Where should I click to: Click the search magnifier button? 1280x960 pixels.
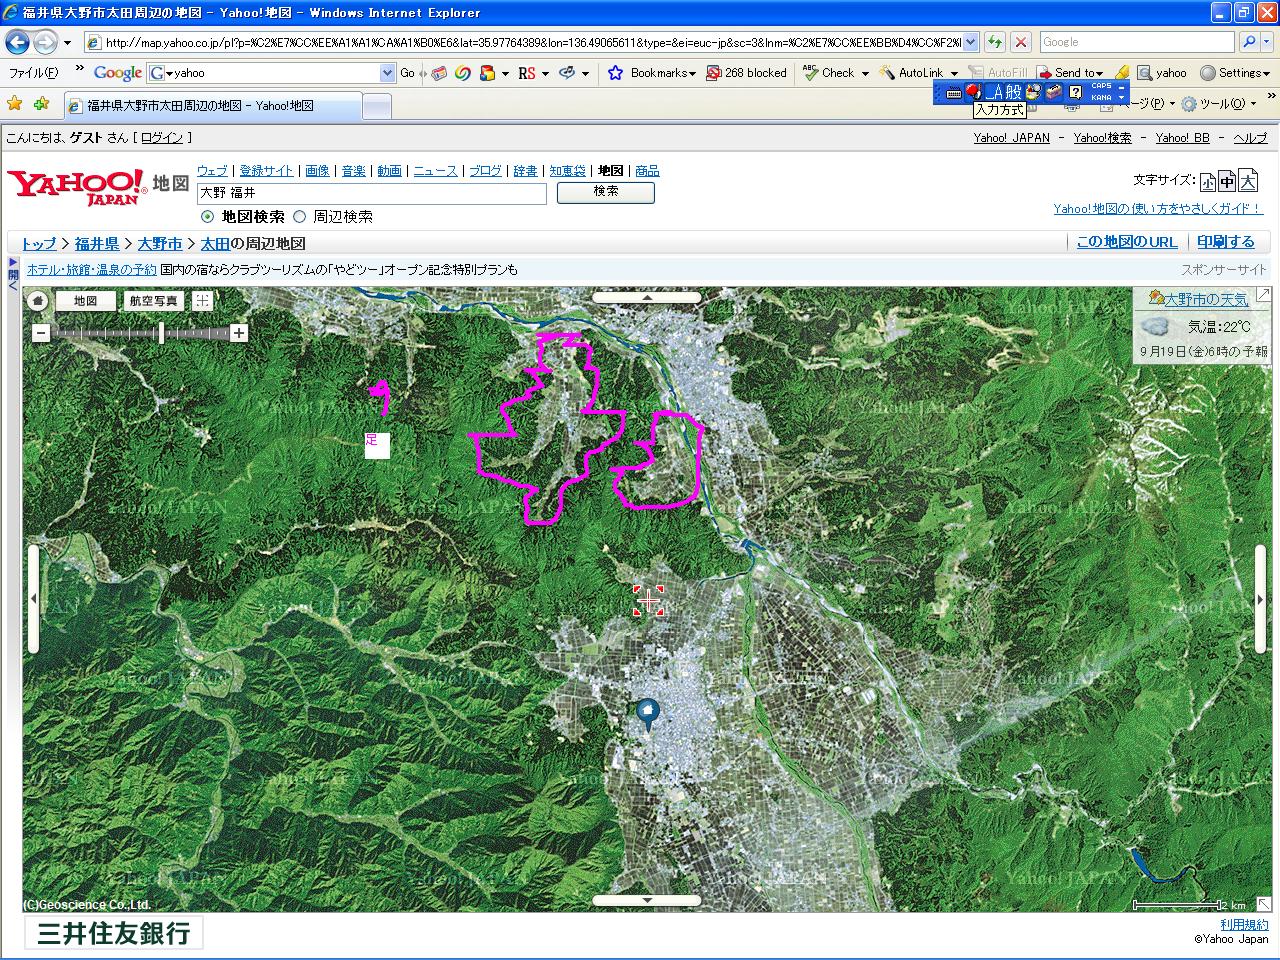[1248, 42]
